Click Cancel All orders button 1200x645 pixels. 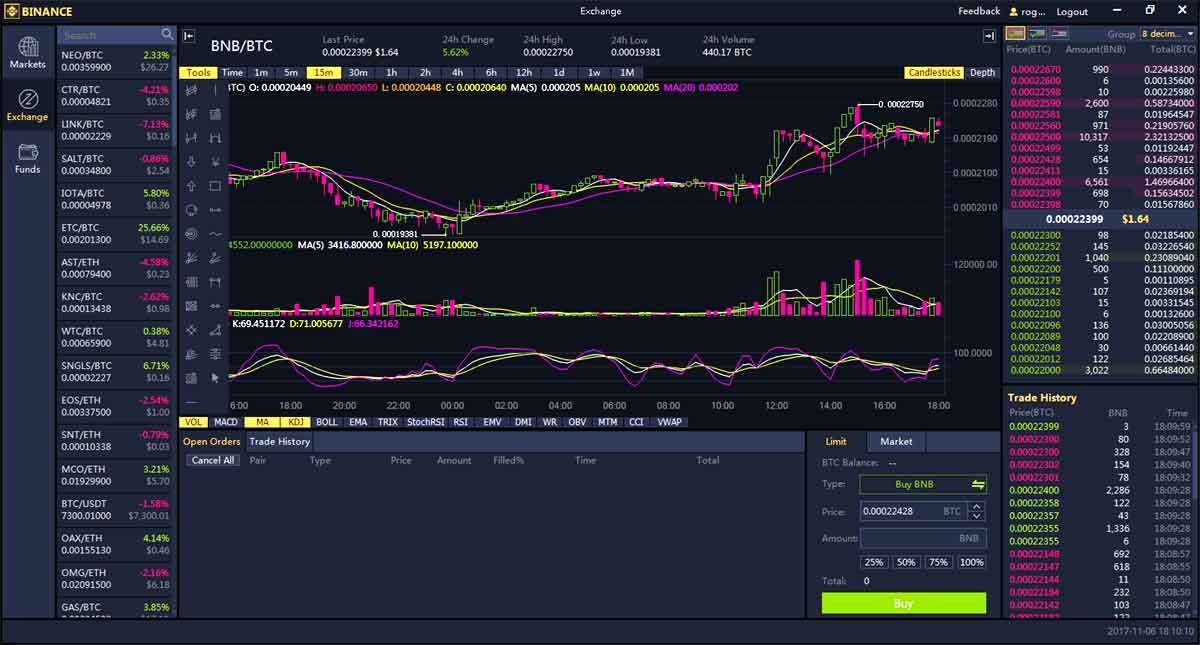(213, 460)
